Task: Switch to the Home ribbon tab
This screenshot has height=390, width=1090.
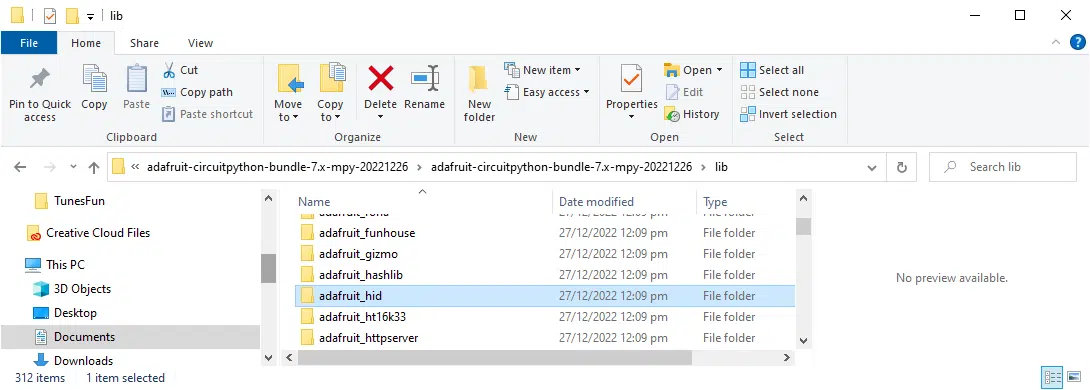Action: (86, 43)
